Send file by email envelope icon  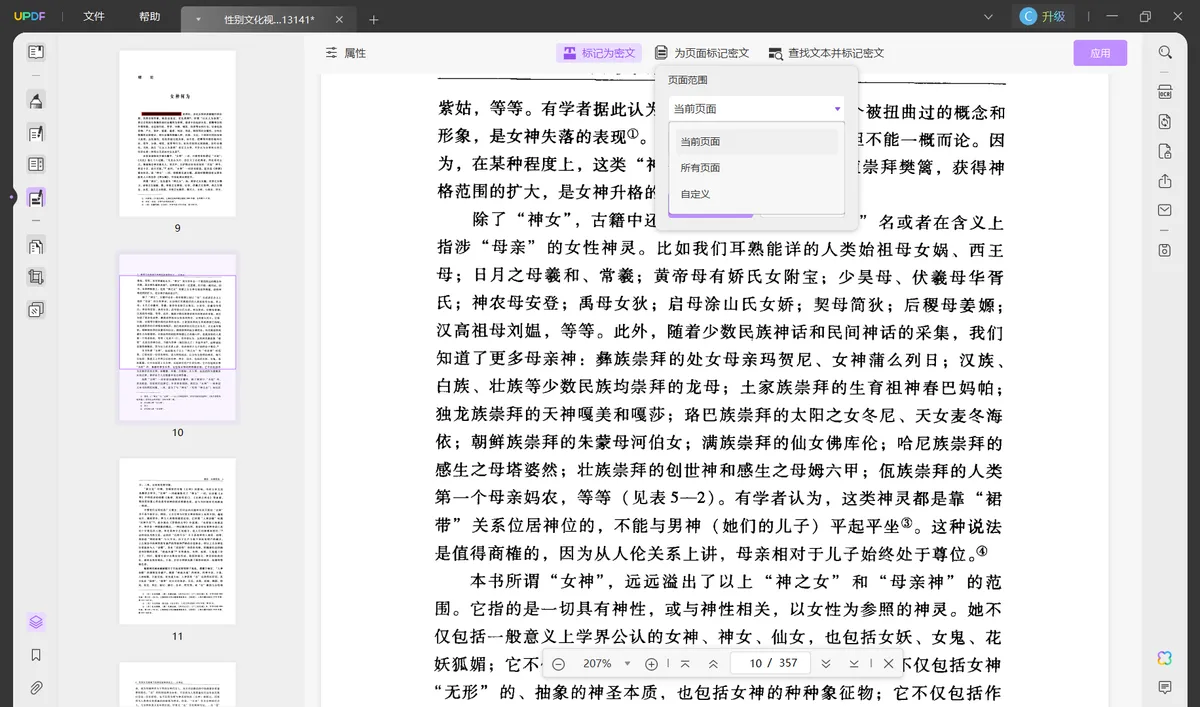click(x=1165, y=210)
